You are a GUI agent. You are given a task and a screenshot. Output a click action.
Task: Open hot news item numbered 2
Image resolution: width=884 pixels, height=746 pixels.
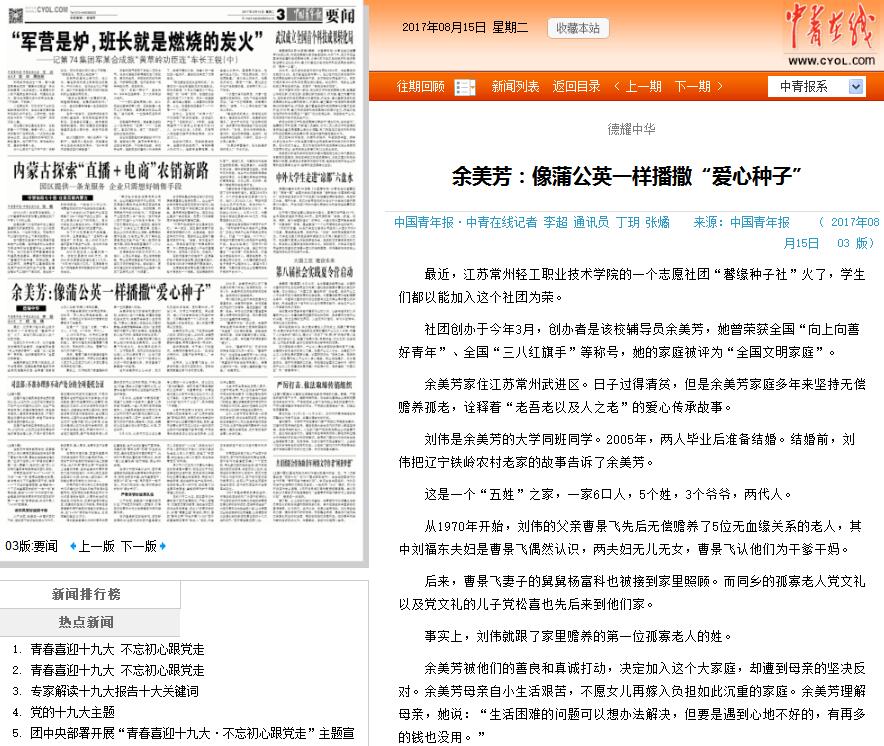click(117, 670)
